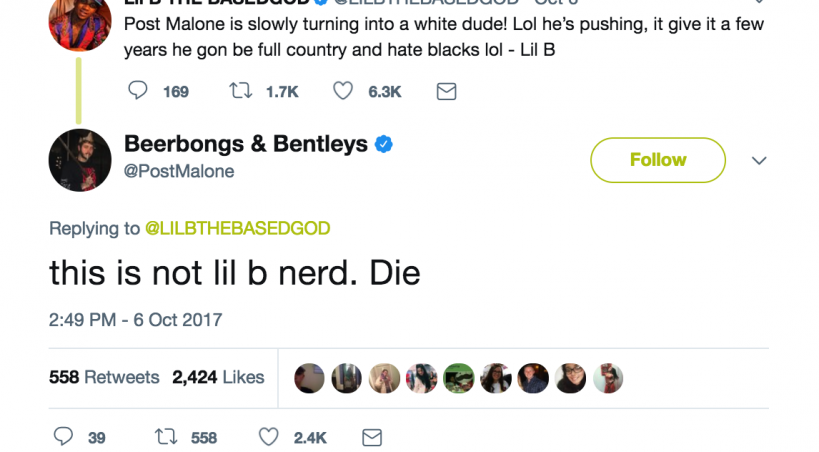Like the Lil B tweet
Screen dimensions: 819x452
coord(343,91)
